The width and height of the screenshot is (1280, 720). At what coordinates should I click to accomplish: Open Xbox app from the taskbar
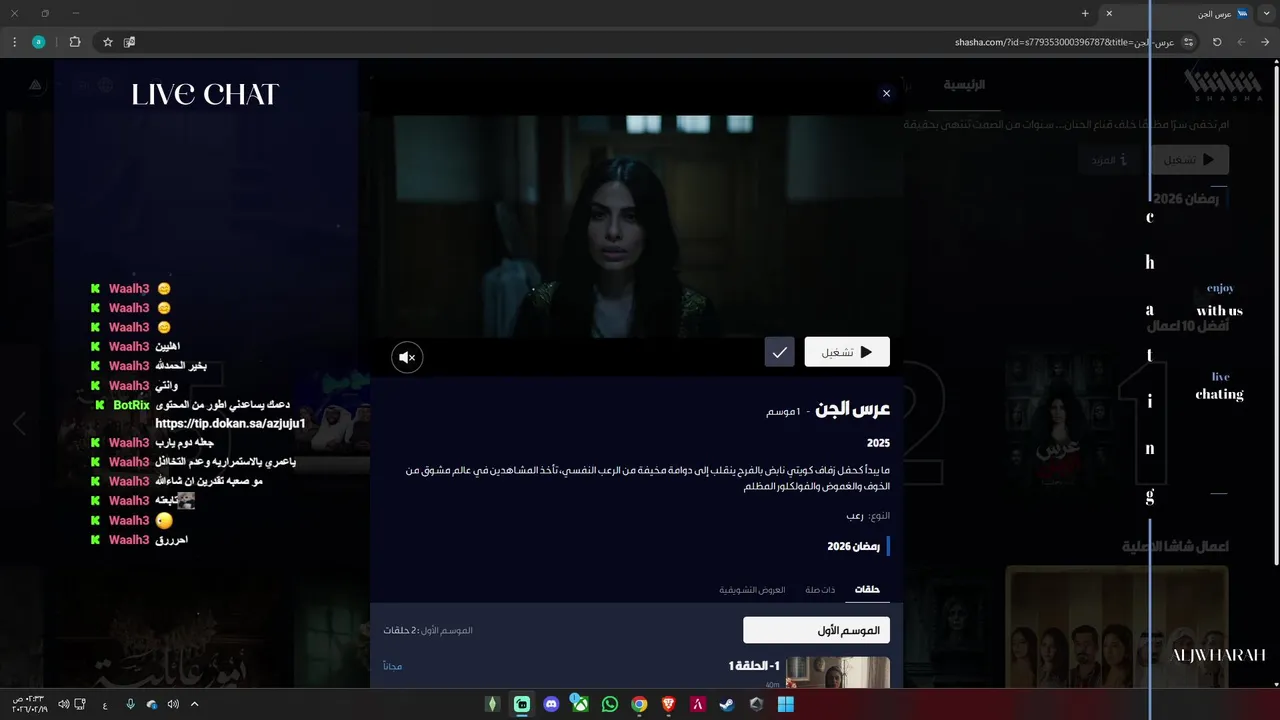click(x=580, y=704)
